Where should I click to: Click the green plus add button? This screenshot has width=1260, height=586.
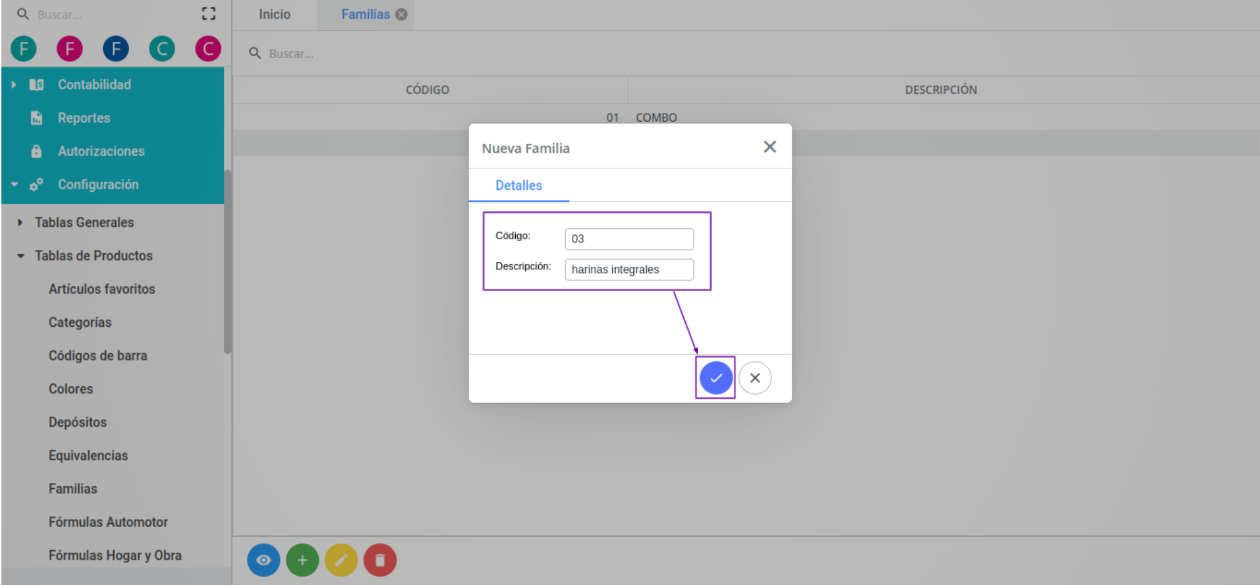pos(303,561)
